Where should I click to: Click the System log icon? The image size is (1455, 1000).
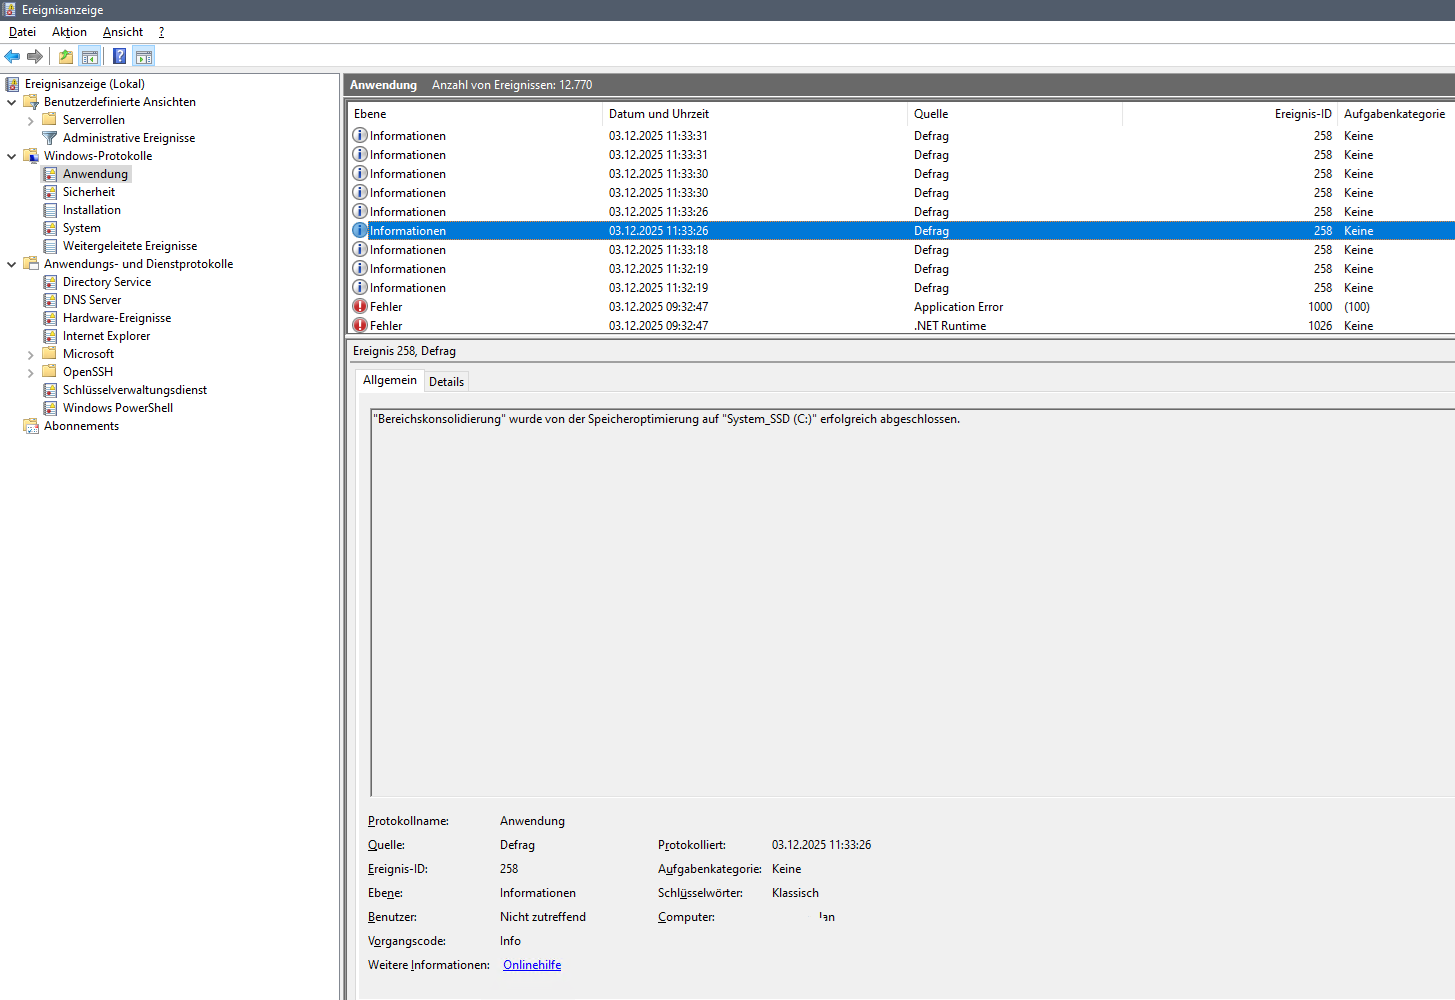(x=50, y=228)
